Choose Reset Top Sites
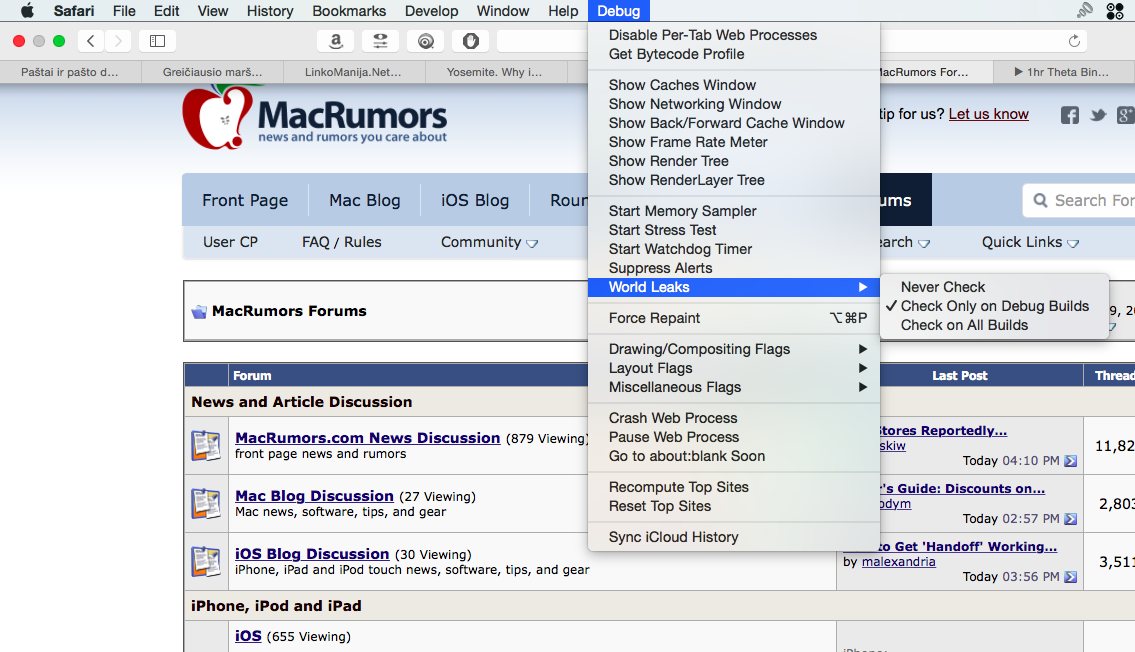 point(734,506)
